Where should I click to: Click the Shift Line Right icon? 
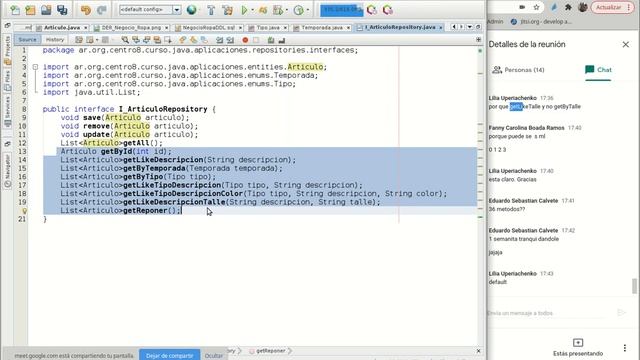230,40
